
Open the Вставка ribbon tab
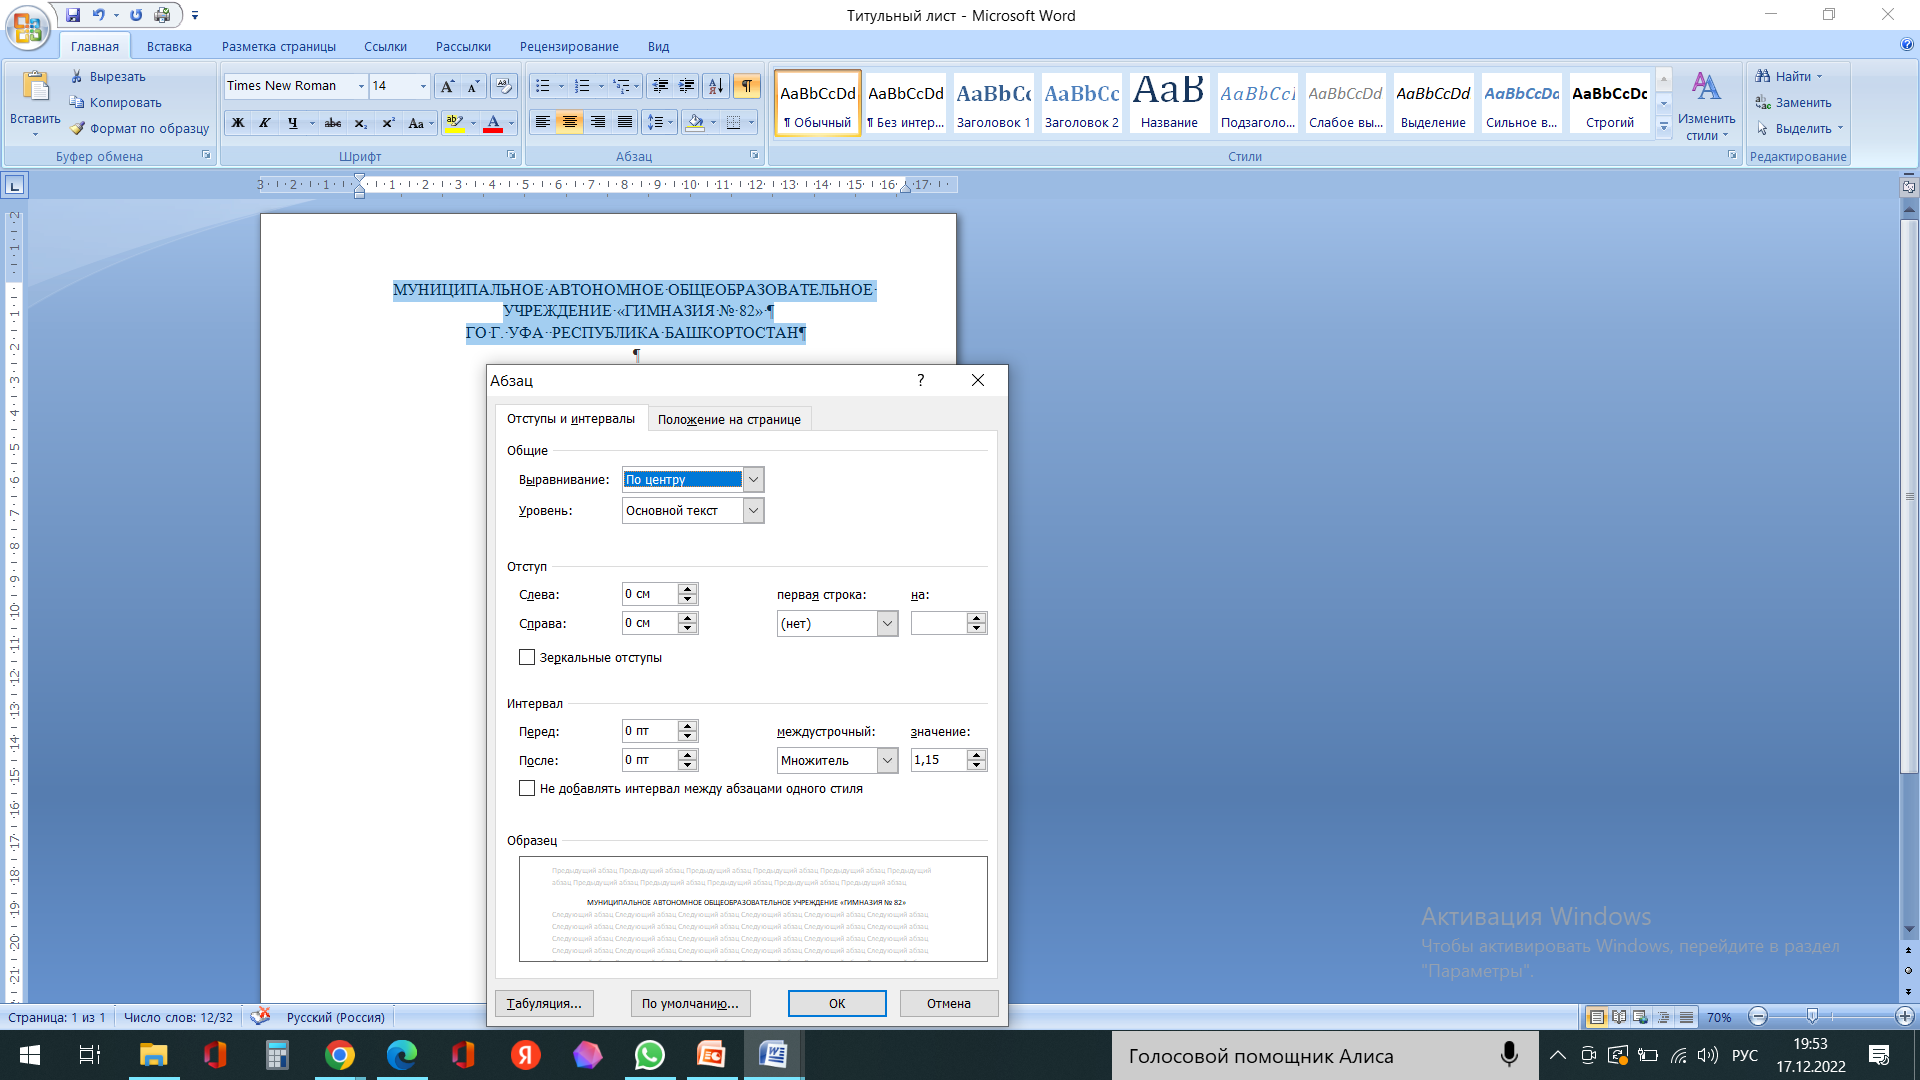(x=169, y=46)
